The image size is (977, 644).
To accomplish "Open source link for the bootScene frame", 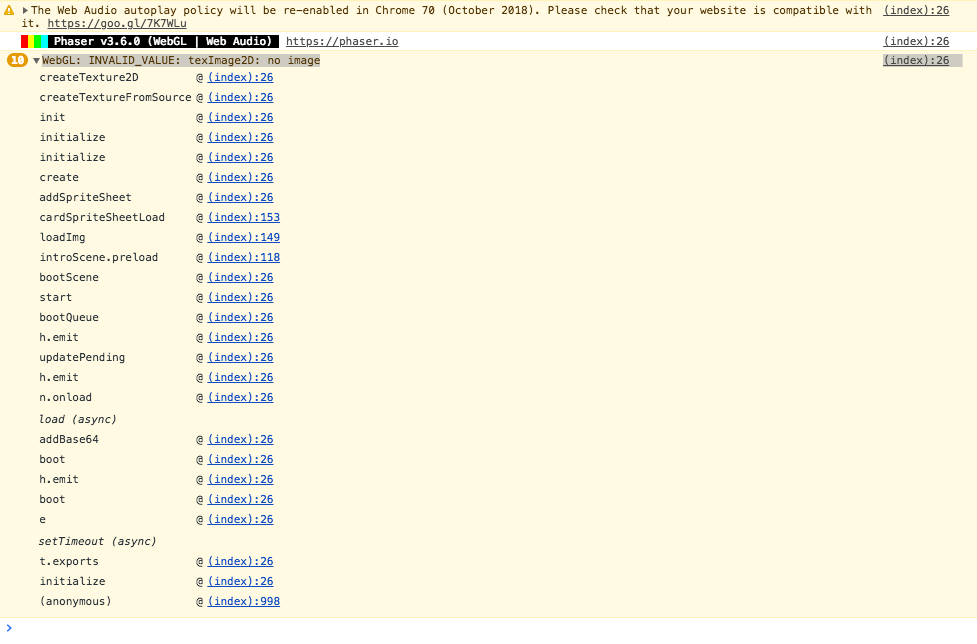I will click(240, 277).
